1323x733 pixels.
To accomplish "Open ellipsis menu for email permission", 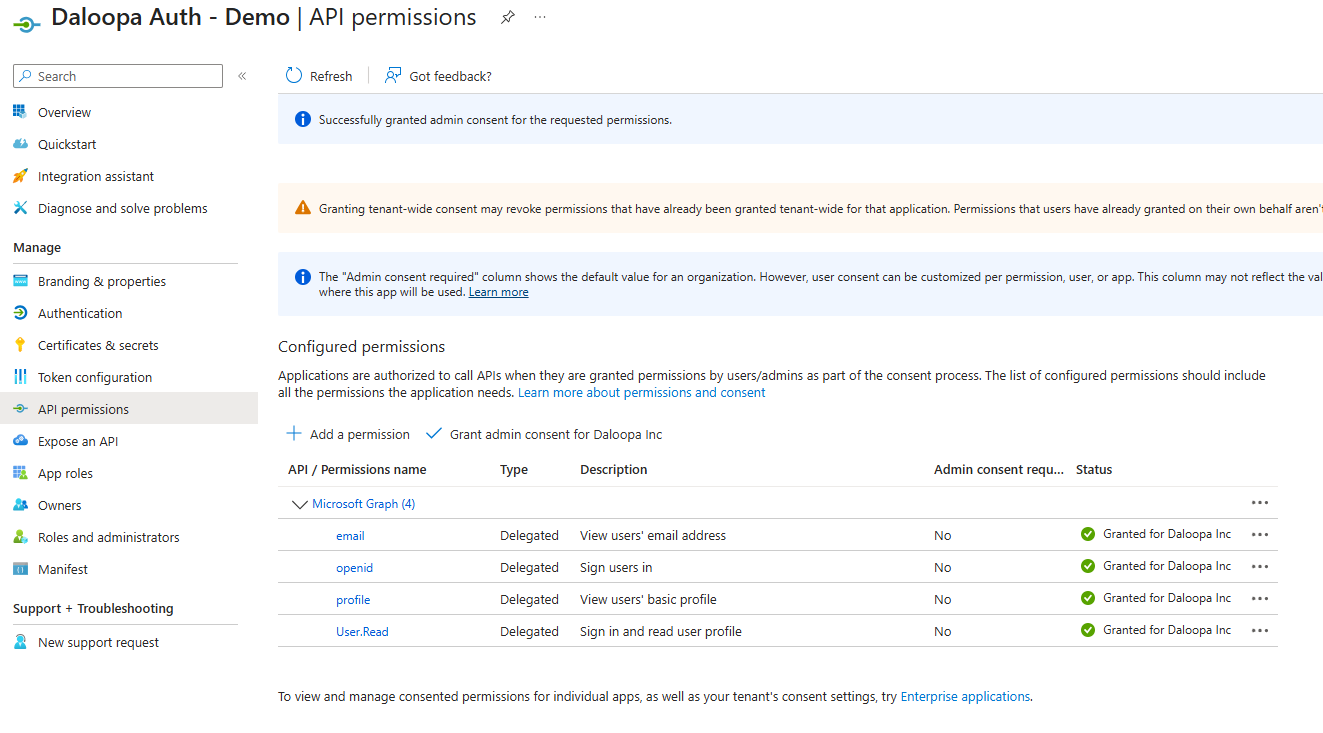I will tap(1260, 535).
